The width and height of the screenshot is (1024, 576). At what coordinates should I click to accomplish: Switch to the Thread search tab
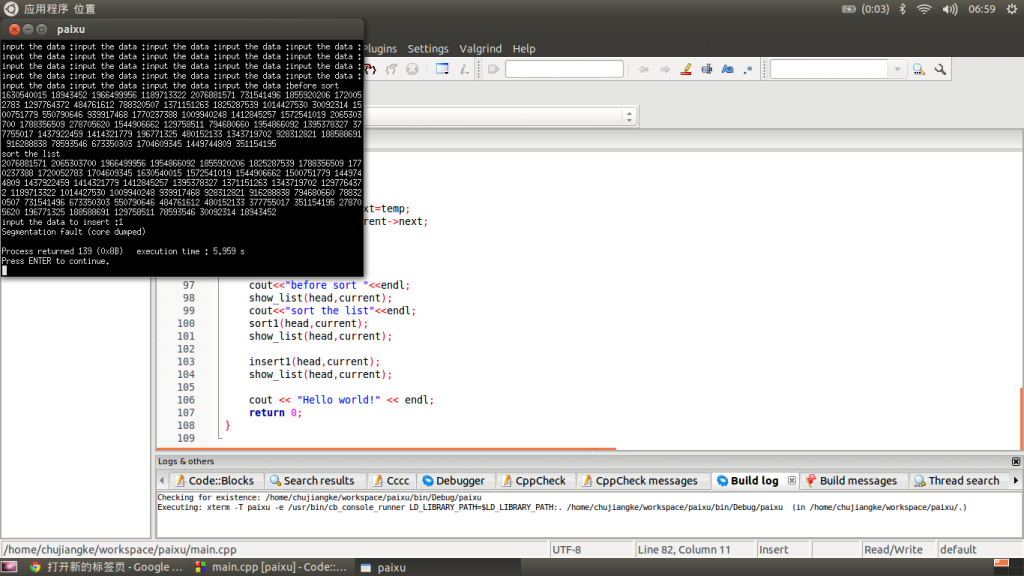957,481
